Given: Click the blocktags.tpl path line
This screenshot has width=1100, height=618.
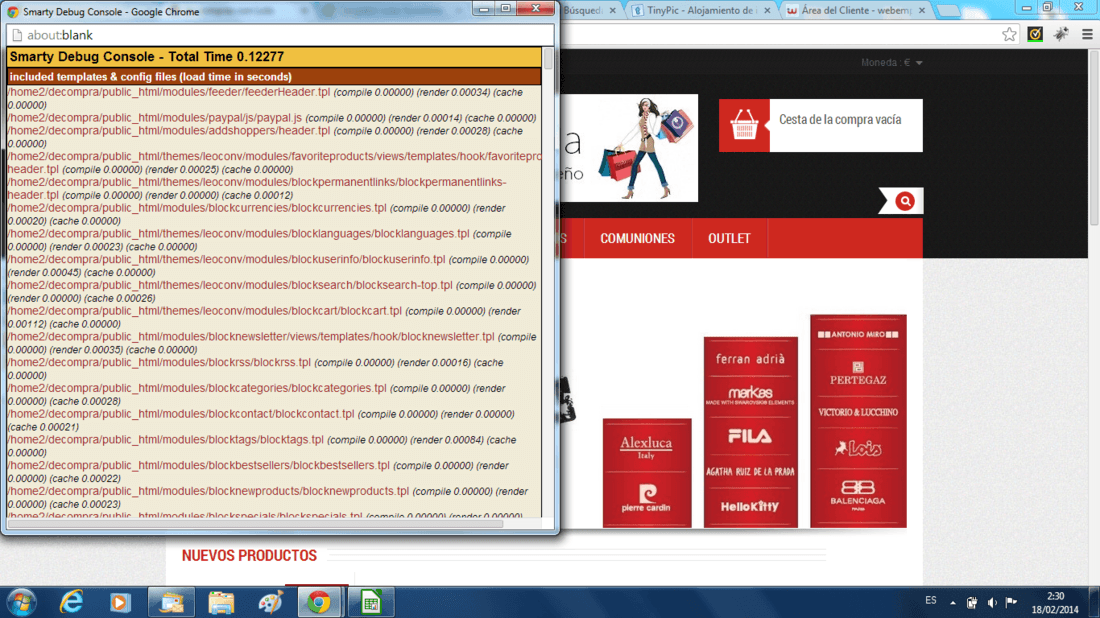Looking at the screenshot, I should tap(166, 440).
